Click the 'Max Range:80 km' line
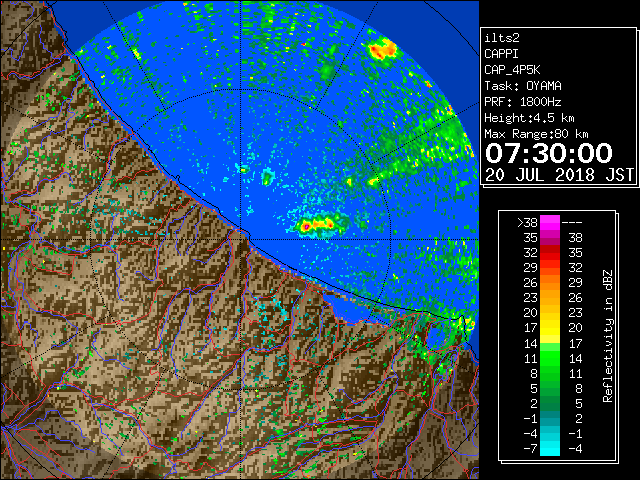 tap(536, 134)
